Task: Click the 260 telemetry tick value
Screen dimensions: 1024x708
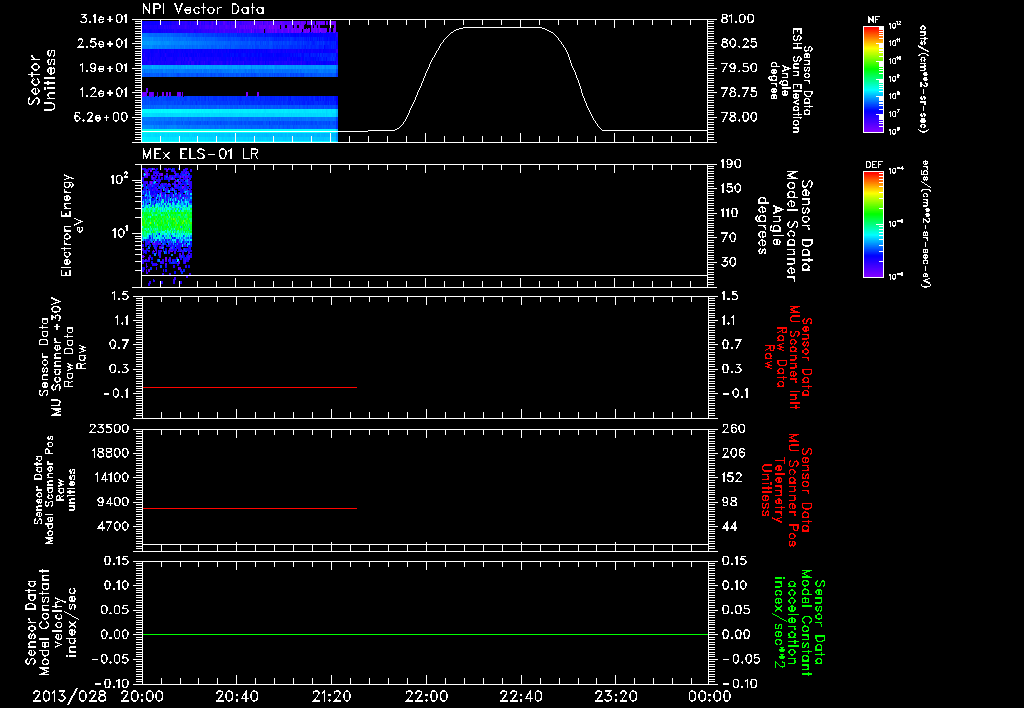Action: (733, 428)
